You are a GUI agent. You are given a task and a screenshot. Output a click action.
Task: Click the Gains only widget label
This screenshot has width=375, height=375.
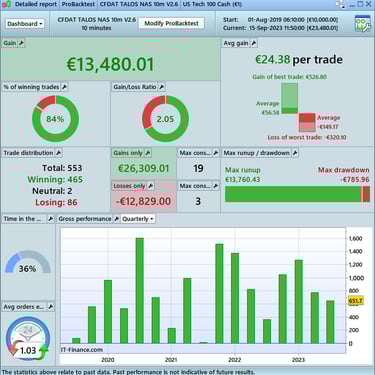128,153
